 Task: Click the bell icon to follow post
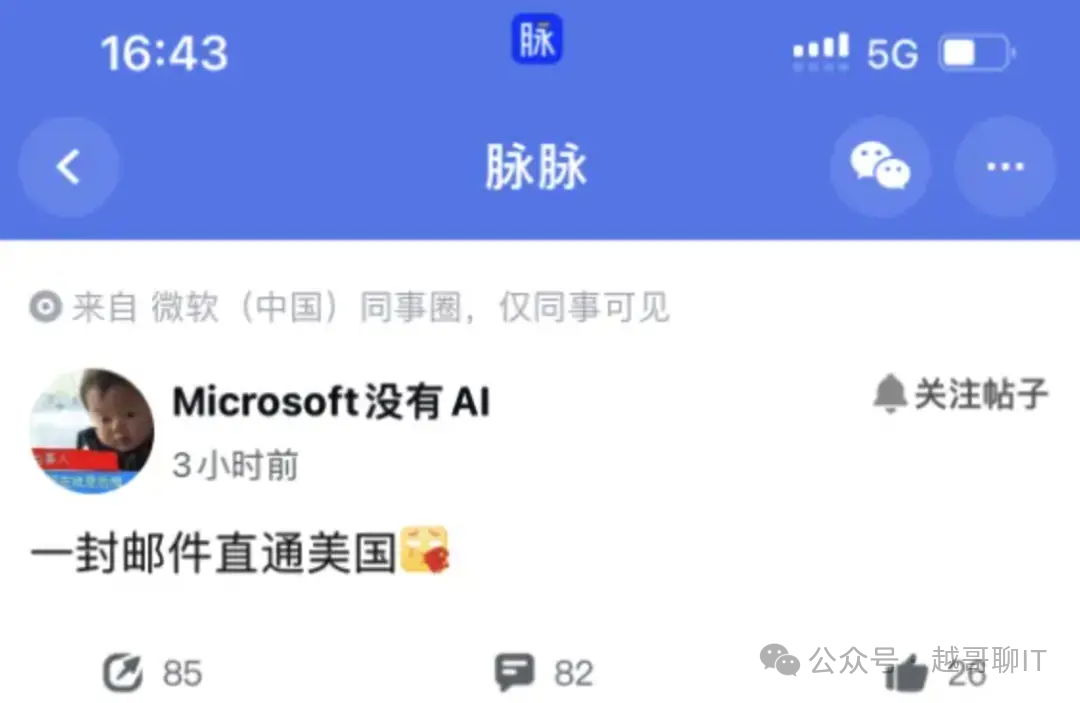(x=889, y=394)
